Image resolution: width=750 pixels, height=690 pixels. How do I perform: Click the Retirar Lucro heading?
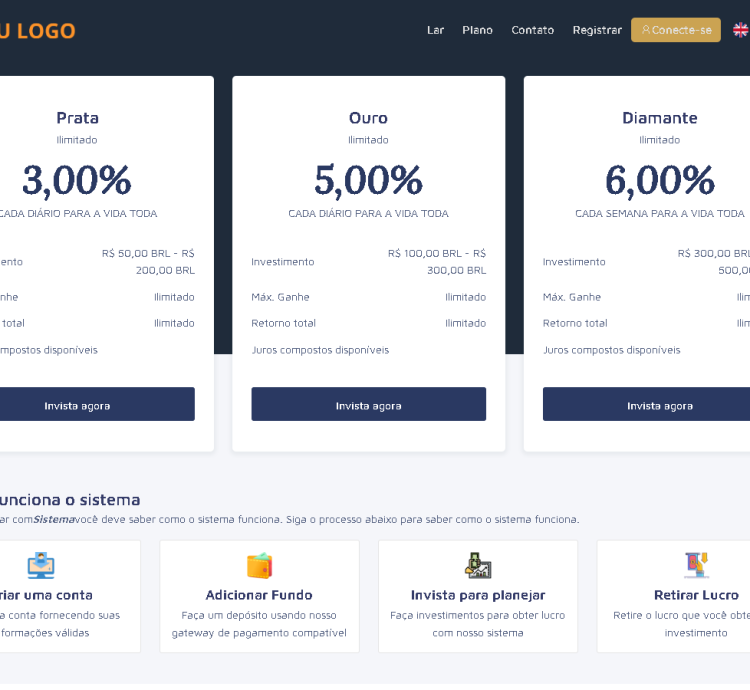pyautogui.click(x=696, y=595)
